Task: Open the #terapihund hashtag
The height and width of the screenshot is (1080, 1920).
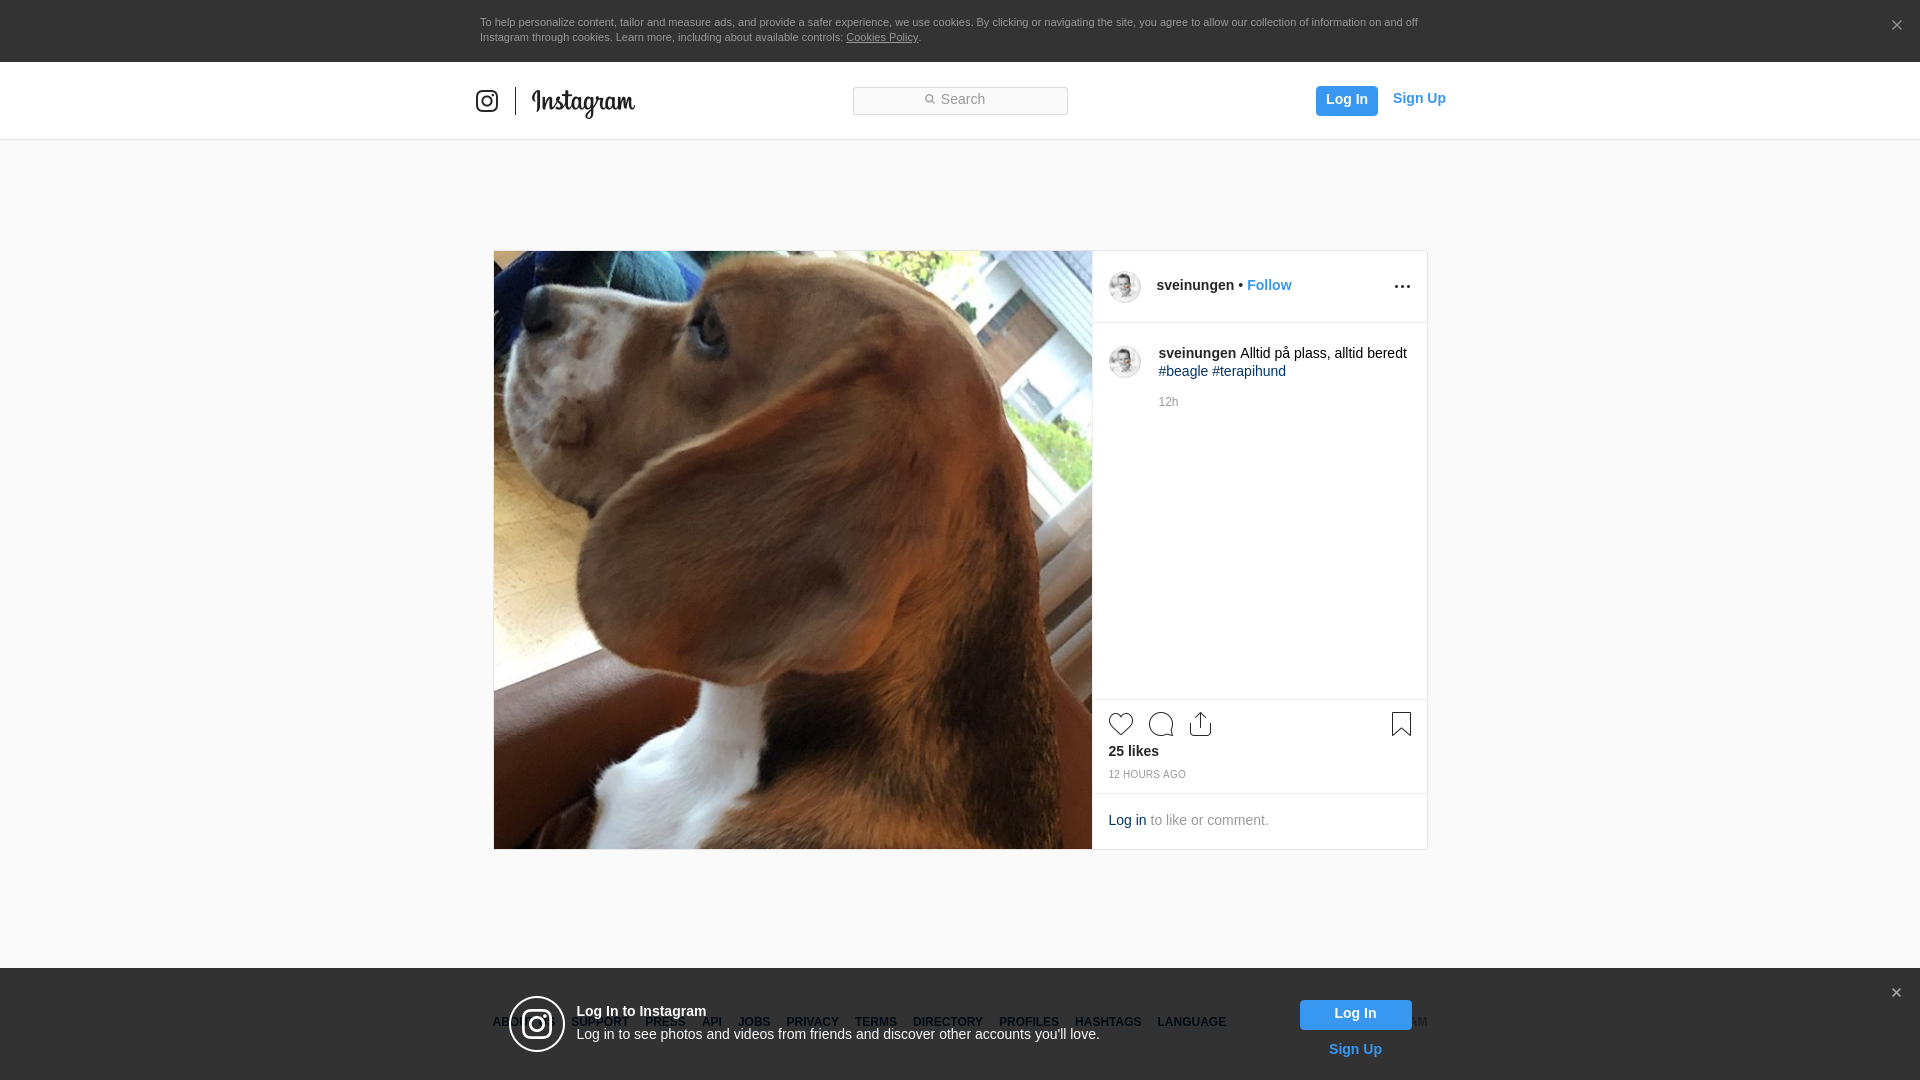Action: click(x=1249, y=371)
